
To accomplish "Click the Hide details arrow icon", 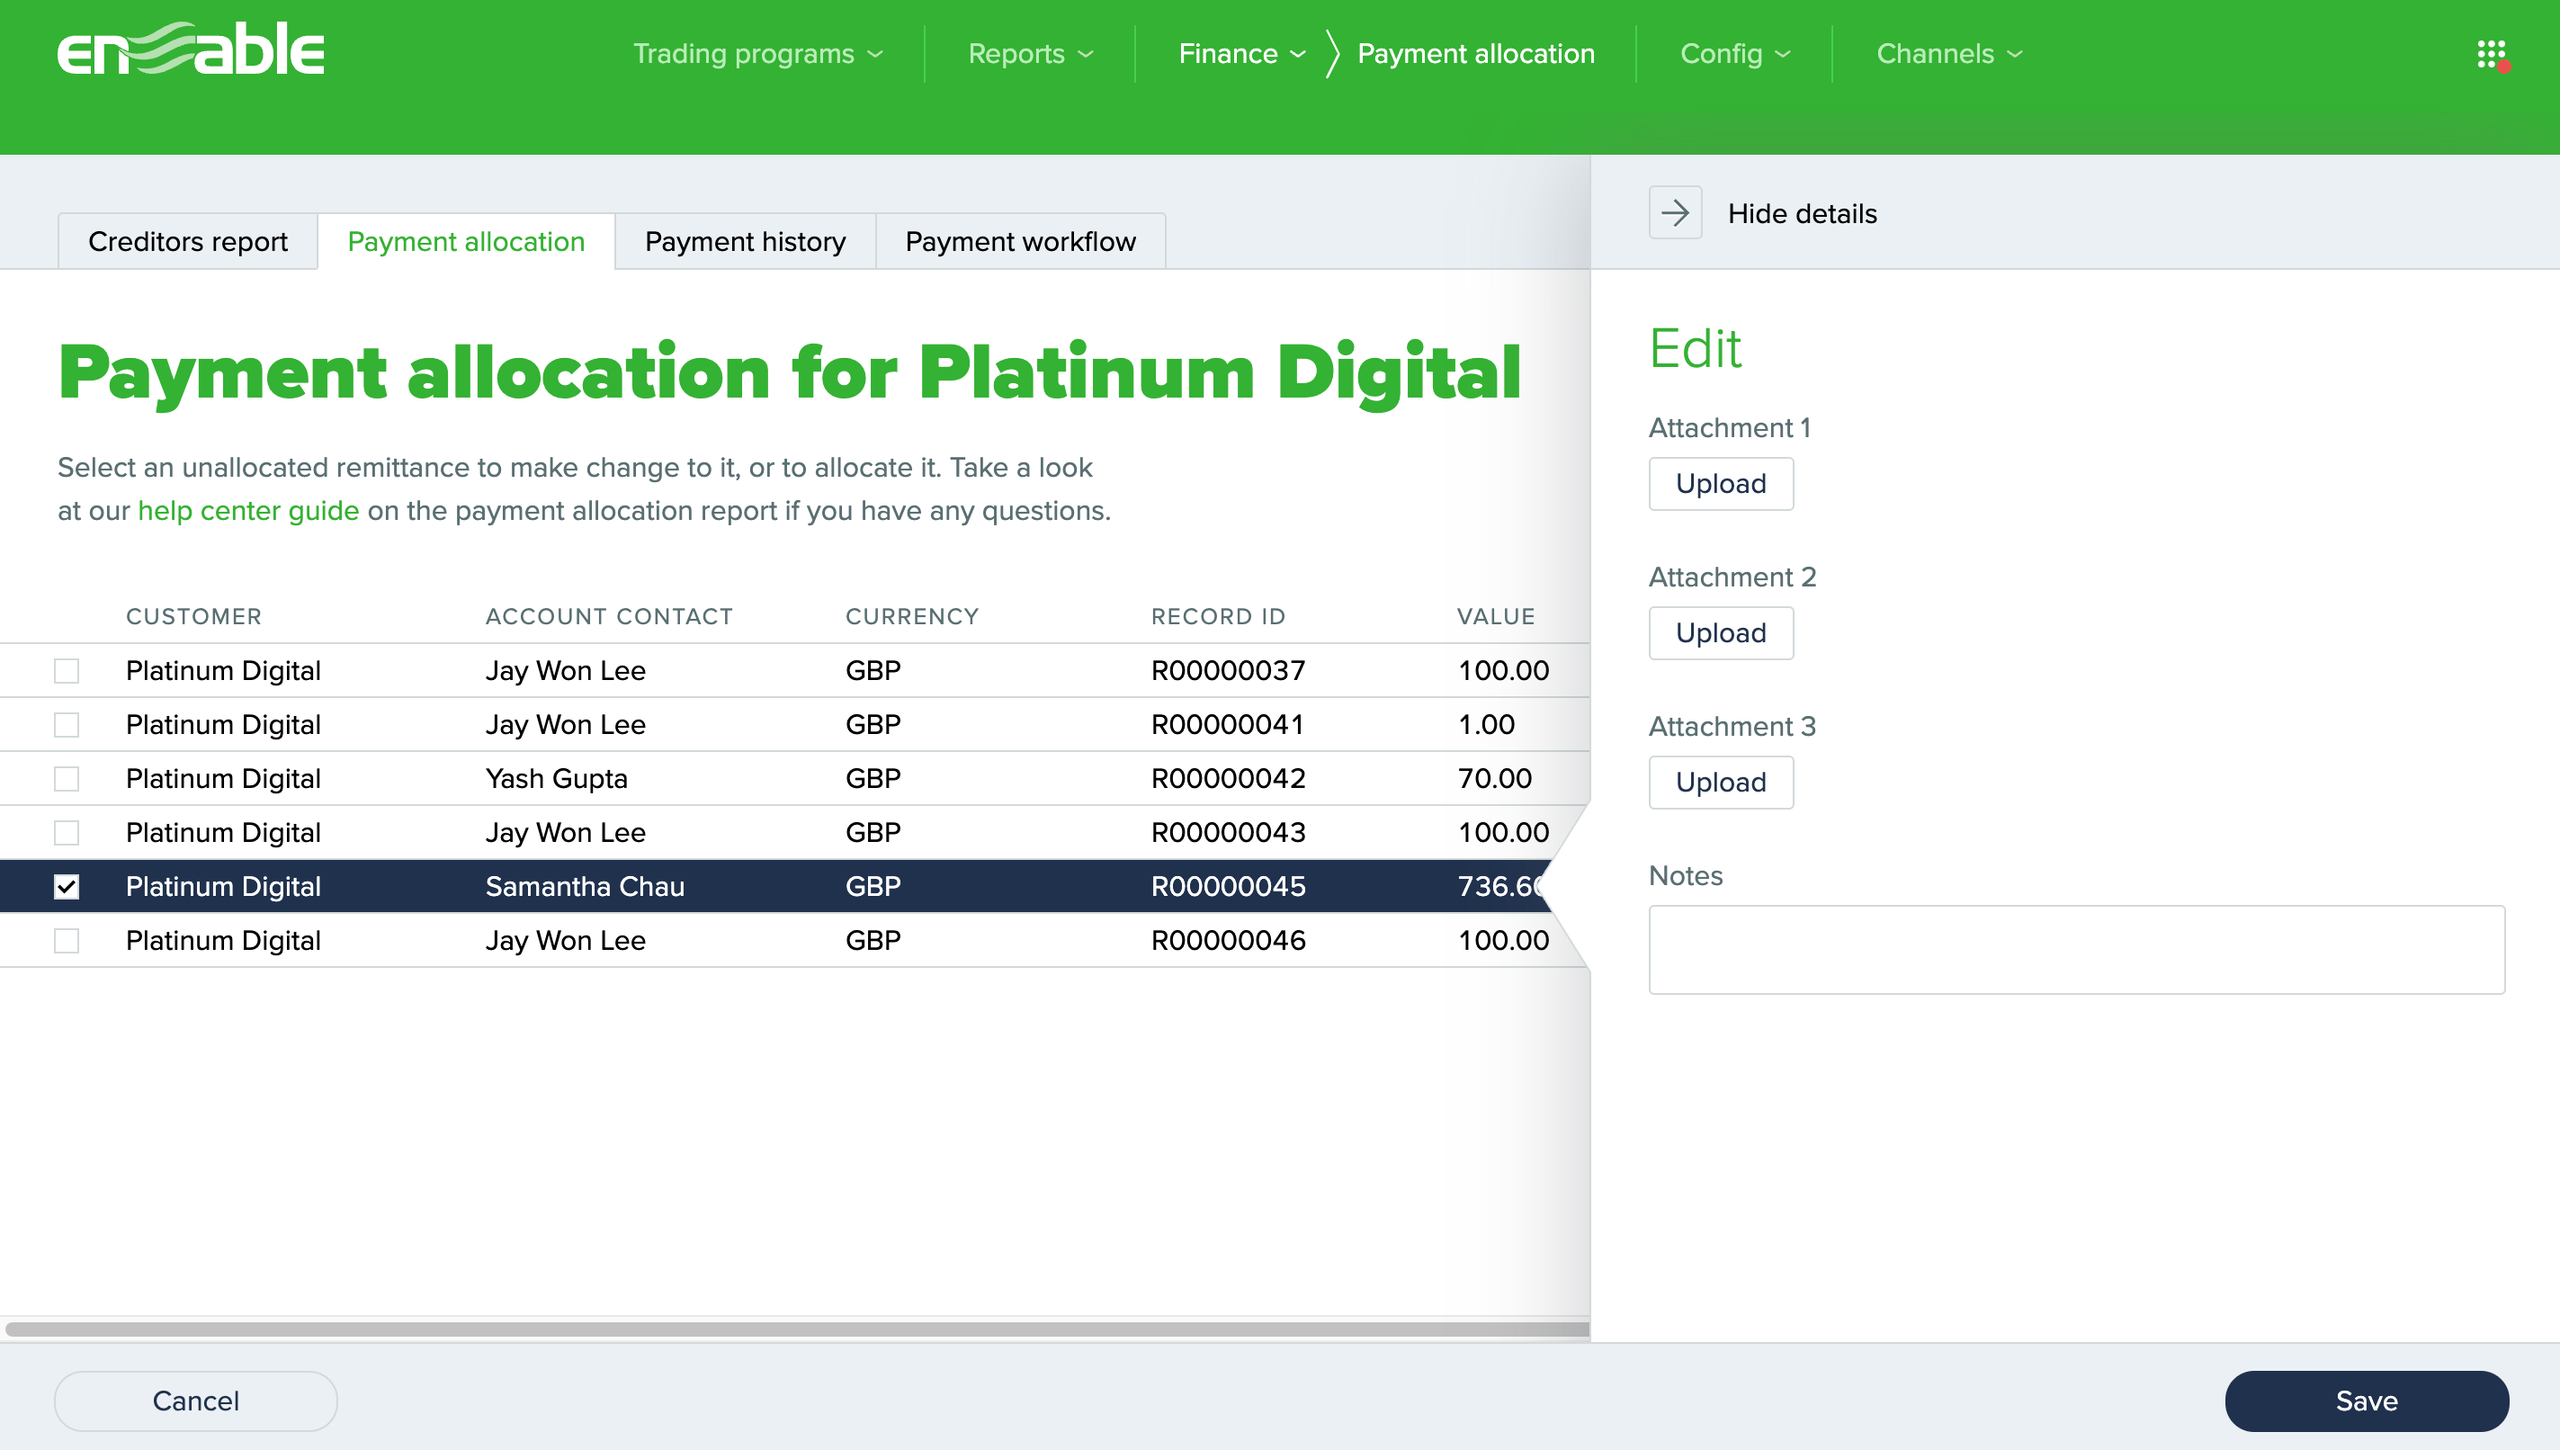I will tap(1675, 213).
